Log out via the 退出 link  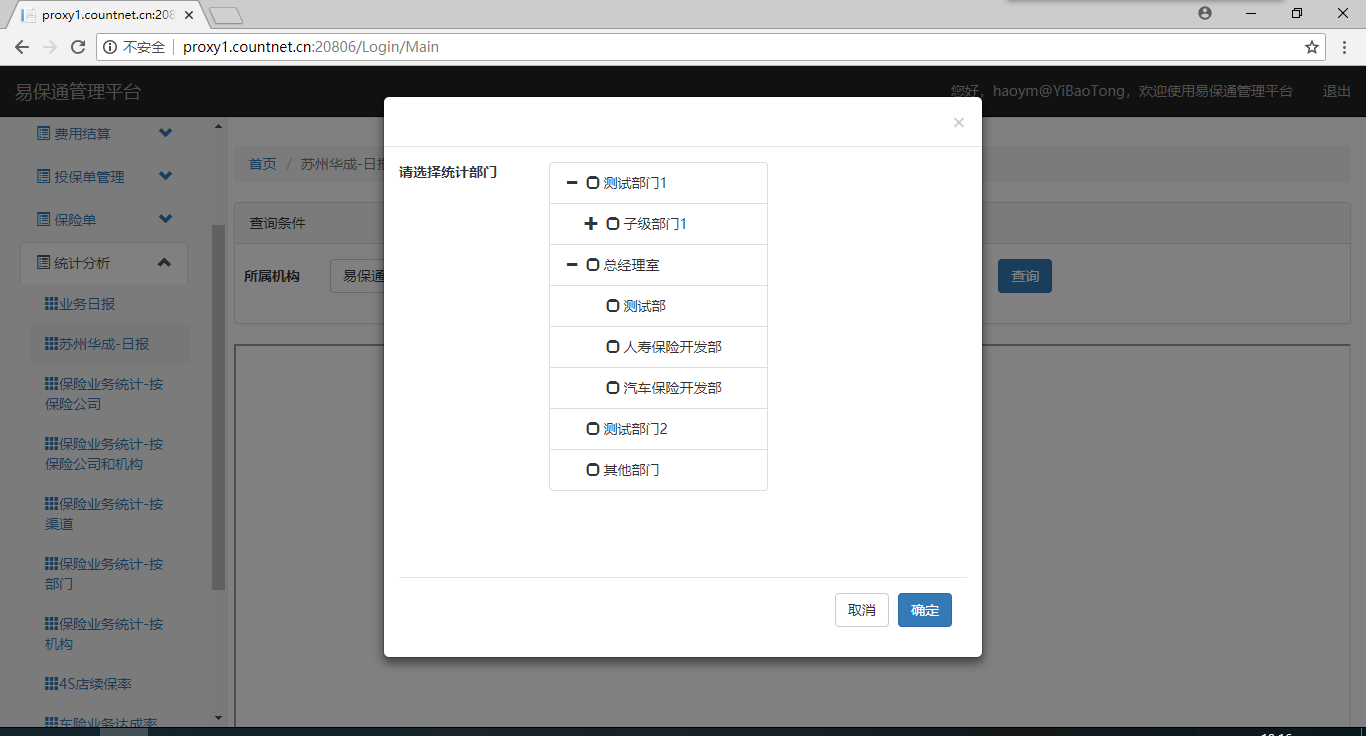pyautogui.click(x=1337, y=91)
